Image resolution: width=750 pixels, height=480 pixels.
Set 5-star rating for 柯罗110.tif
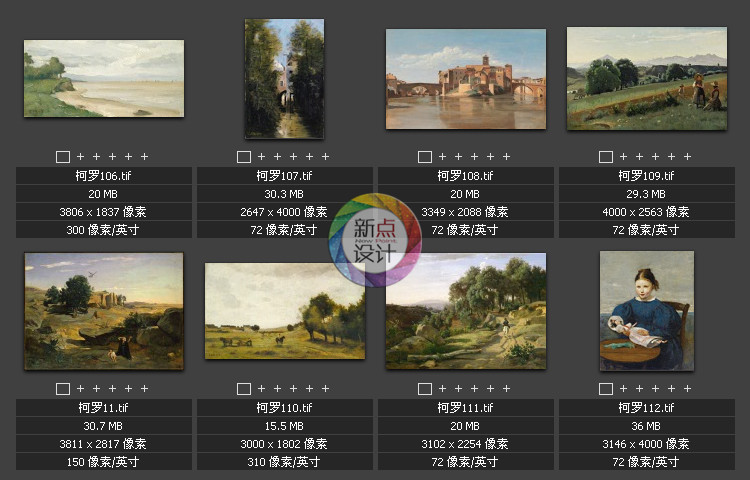325,388
